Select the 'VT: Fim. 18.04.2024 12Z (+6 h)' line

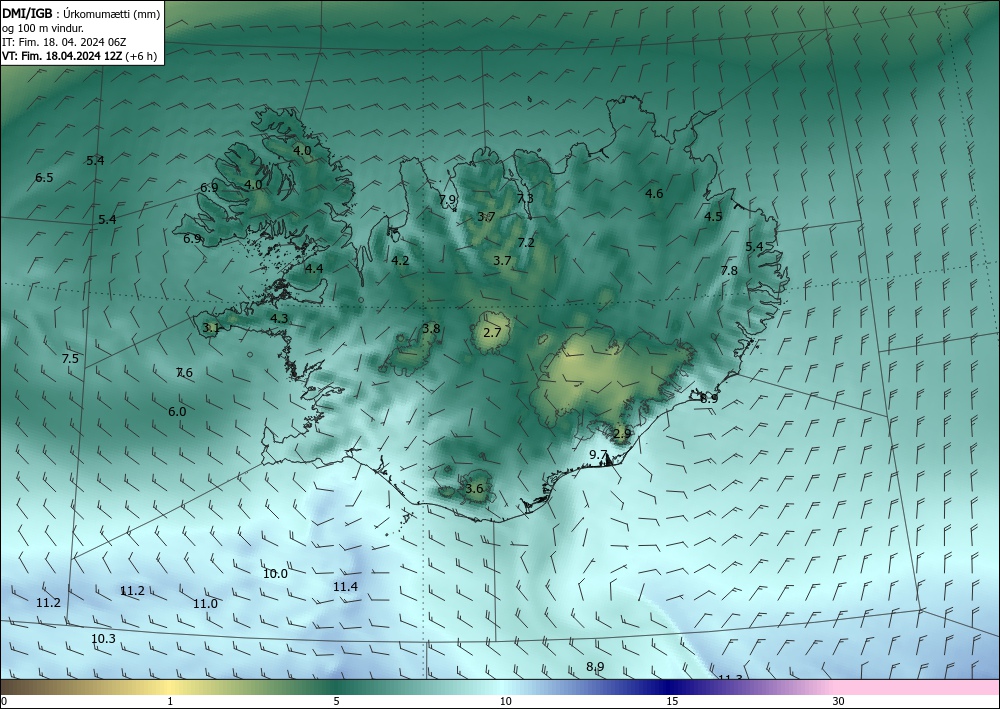tap(80, 55)
